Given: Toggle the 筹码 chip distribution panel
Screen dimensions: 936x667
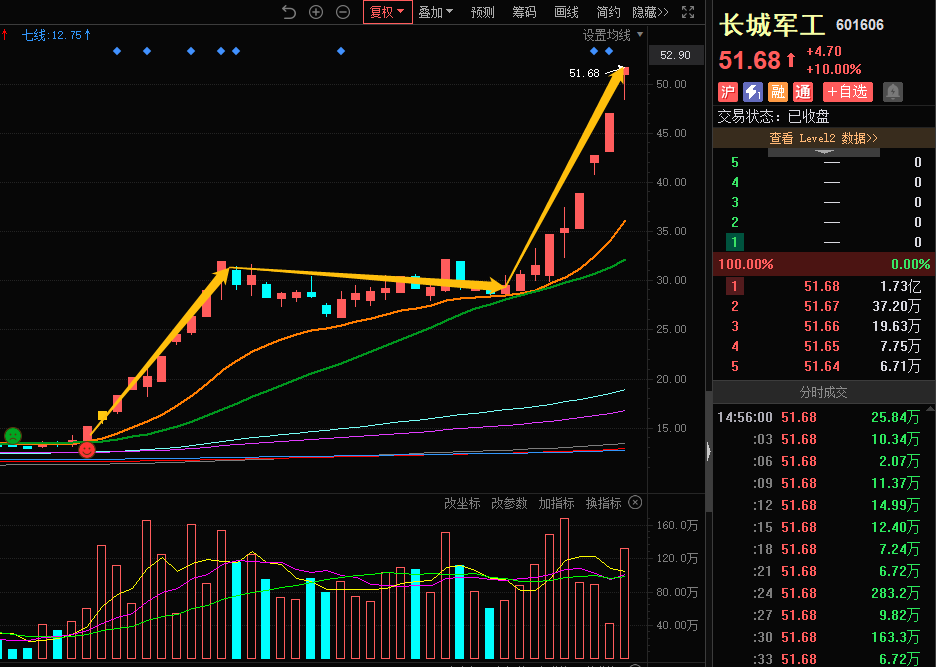Looking at the screenshot, I should (524, 12).
